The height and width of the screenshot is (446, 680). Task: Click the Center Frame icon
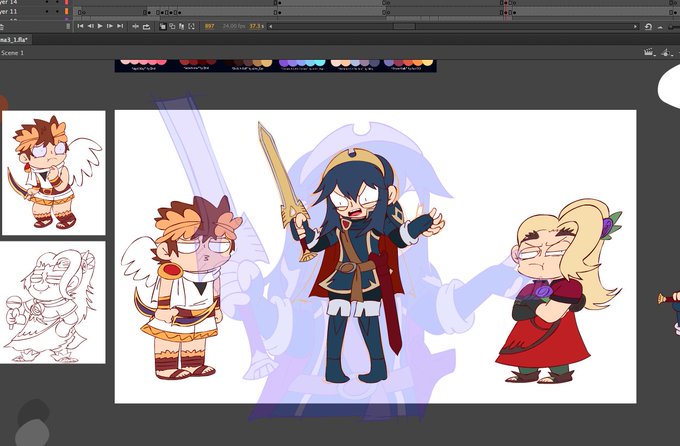(135, 26)
